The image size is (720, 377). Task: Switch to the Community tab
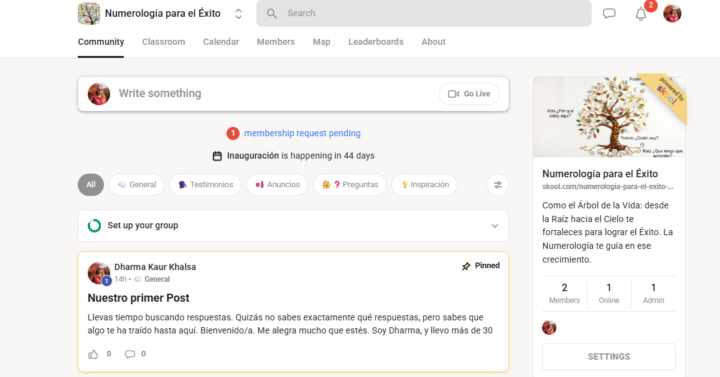(x=101, y=42)
